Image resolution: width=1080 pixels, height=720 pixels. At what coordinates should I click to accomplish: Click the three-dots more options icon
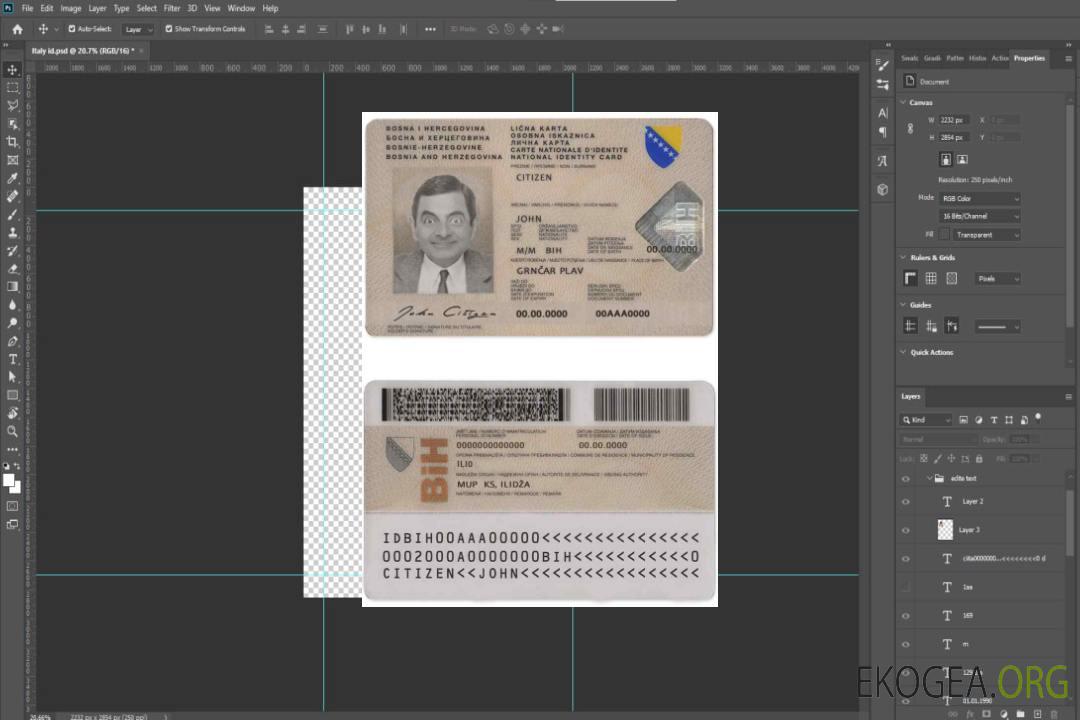[x=430, y=29]
